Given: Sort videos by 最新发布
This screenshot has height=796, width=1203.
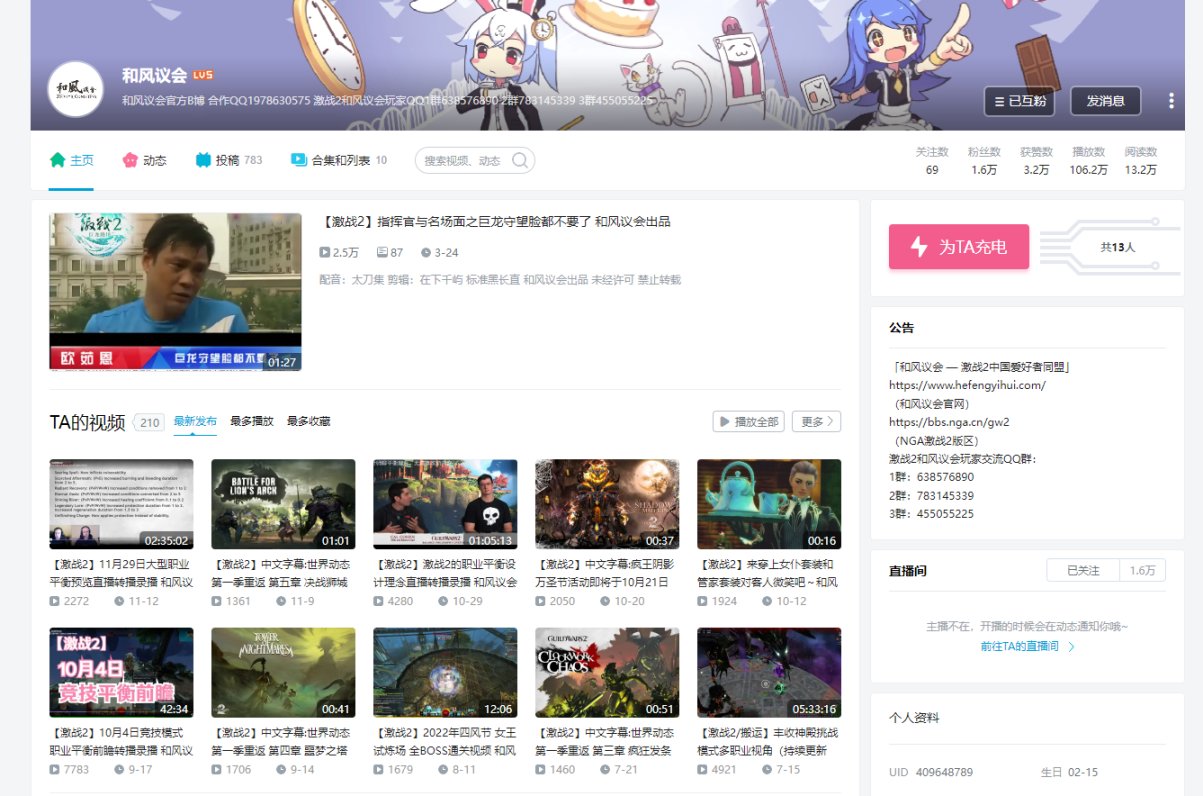Looking at the screenshot, I should point(195,421).
